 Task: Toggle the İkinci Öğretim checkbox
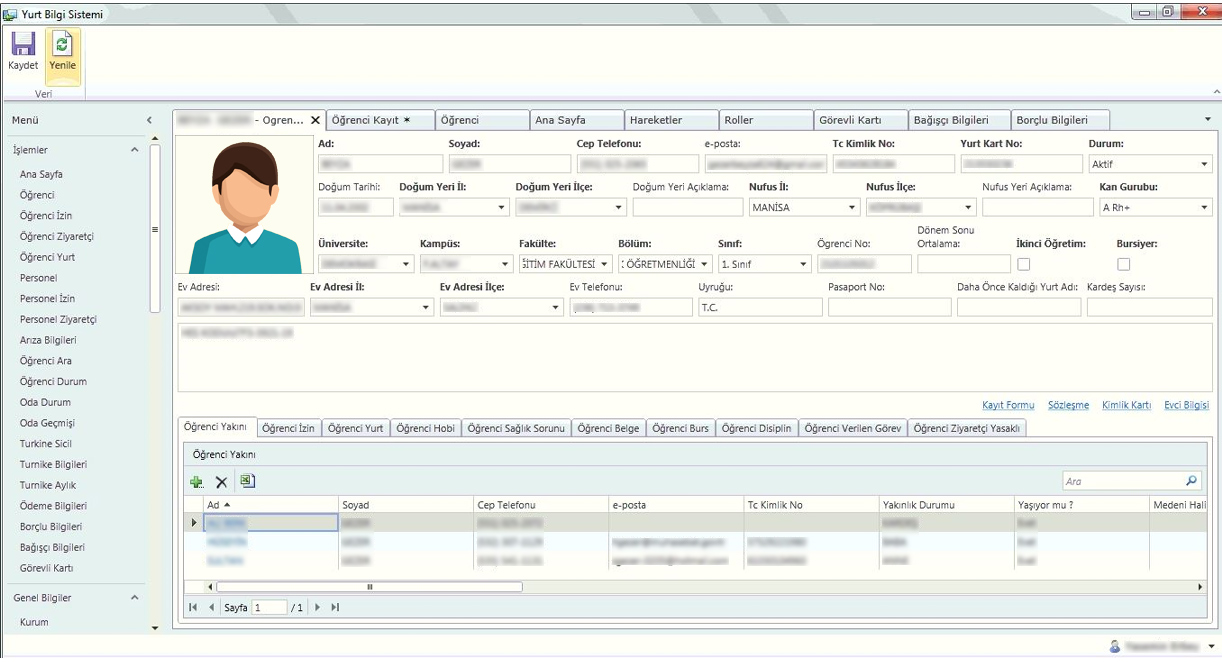pos(1023,264)
